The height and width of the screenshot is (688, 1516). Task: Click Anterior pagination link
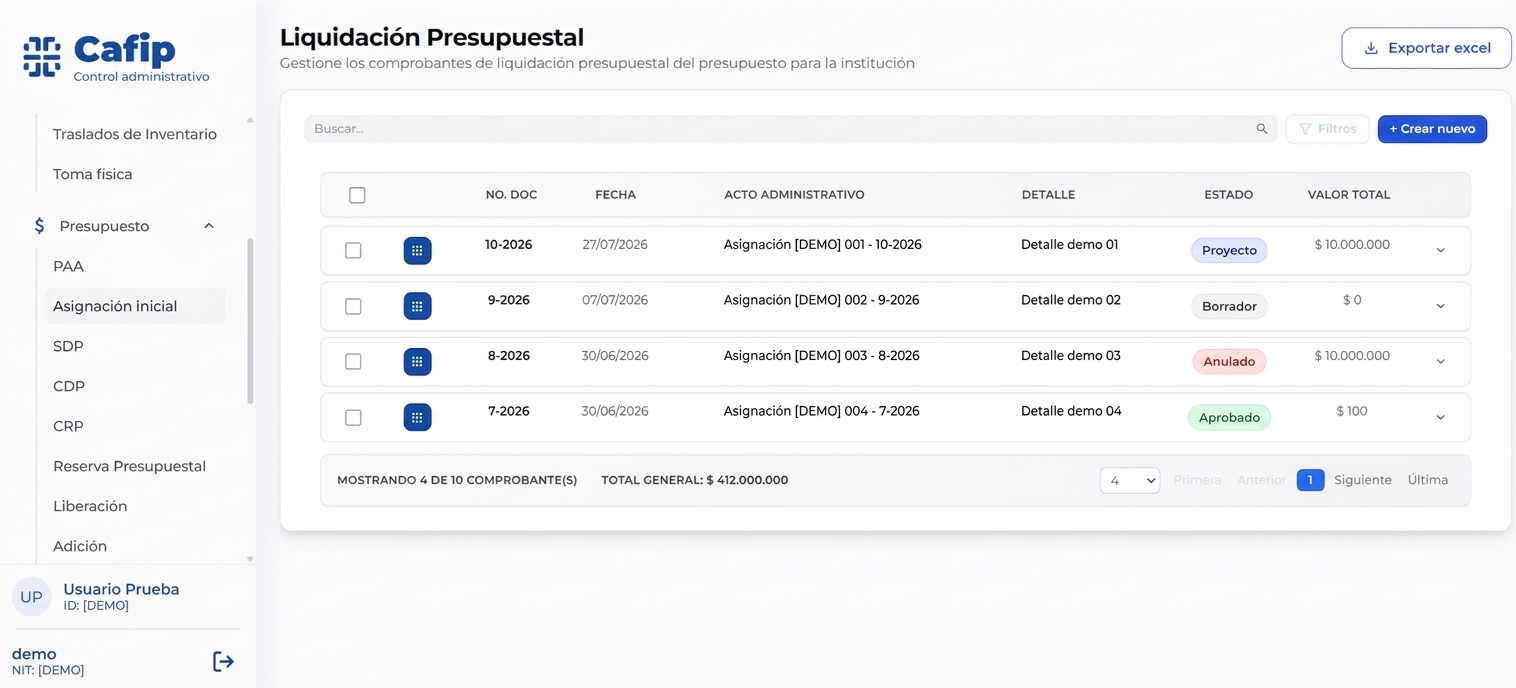[1261, 480]
